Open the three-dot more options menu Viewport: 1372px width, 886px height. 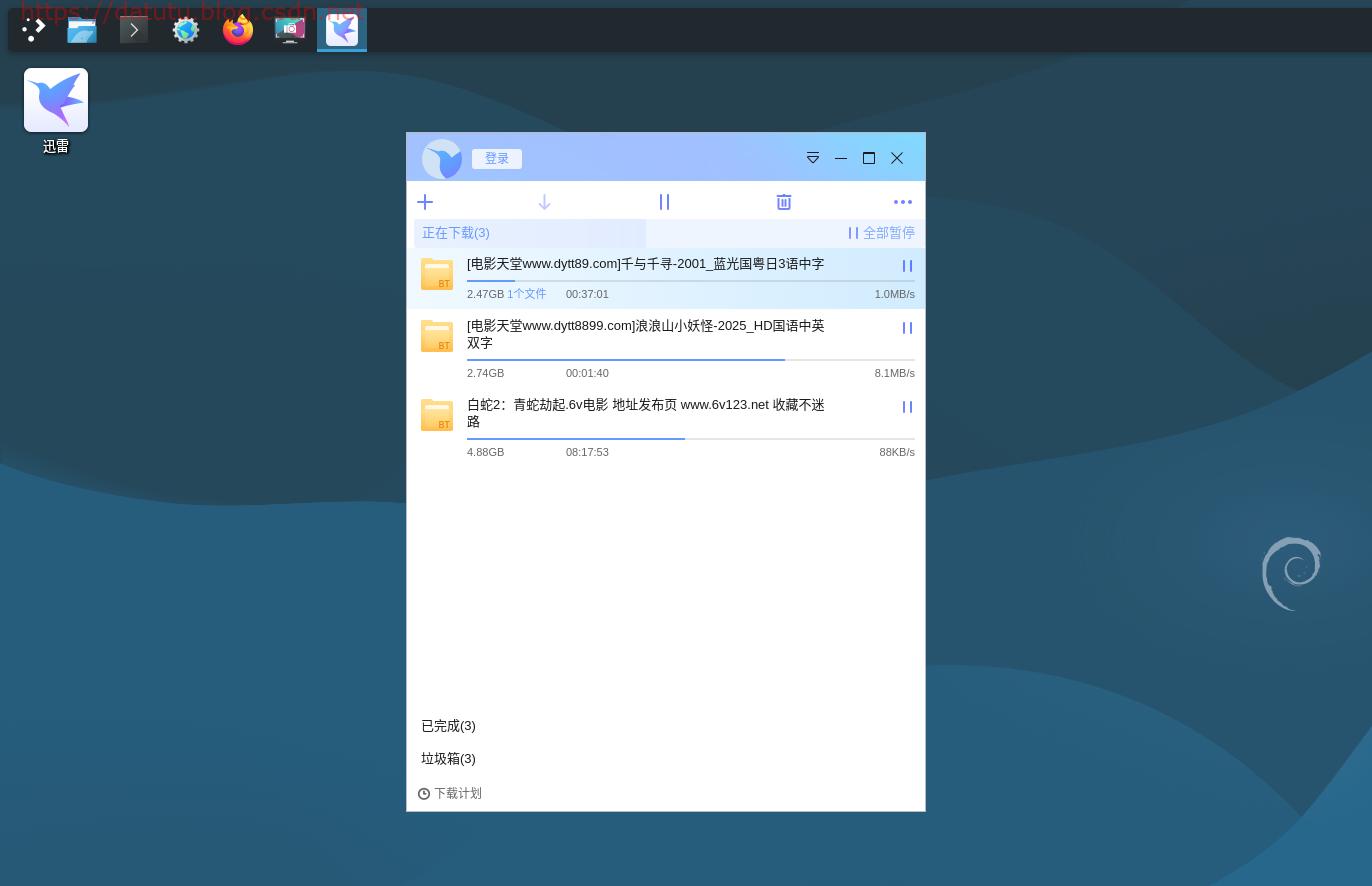(903, 202)
